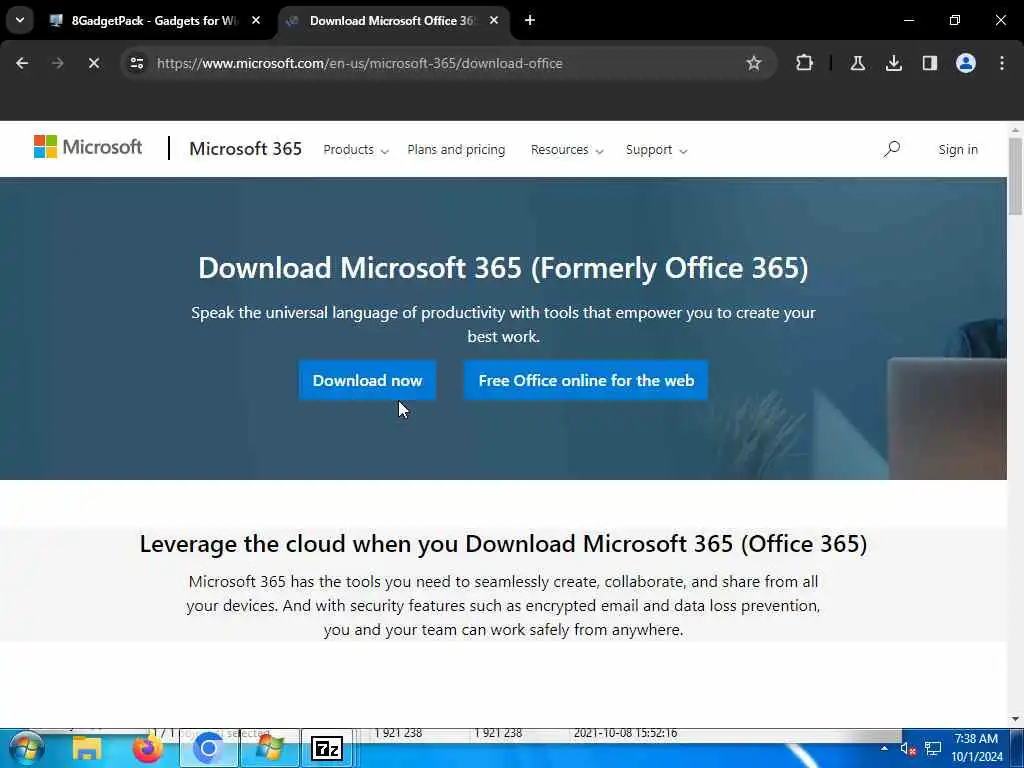Switch to Download Microsoft Office 365 tab

(x=392, y=20)
